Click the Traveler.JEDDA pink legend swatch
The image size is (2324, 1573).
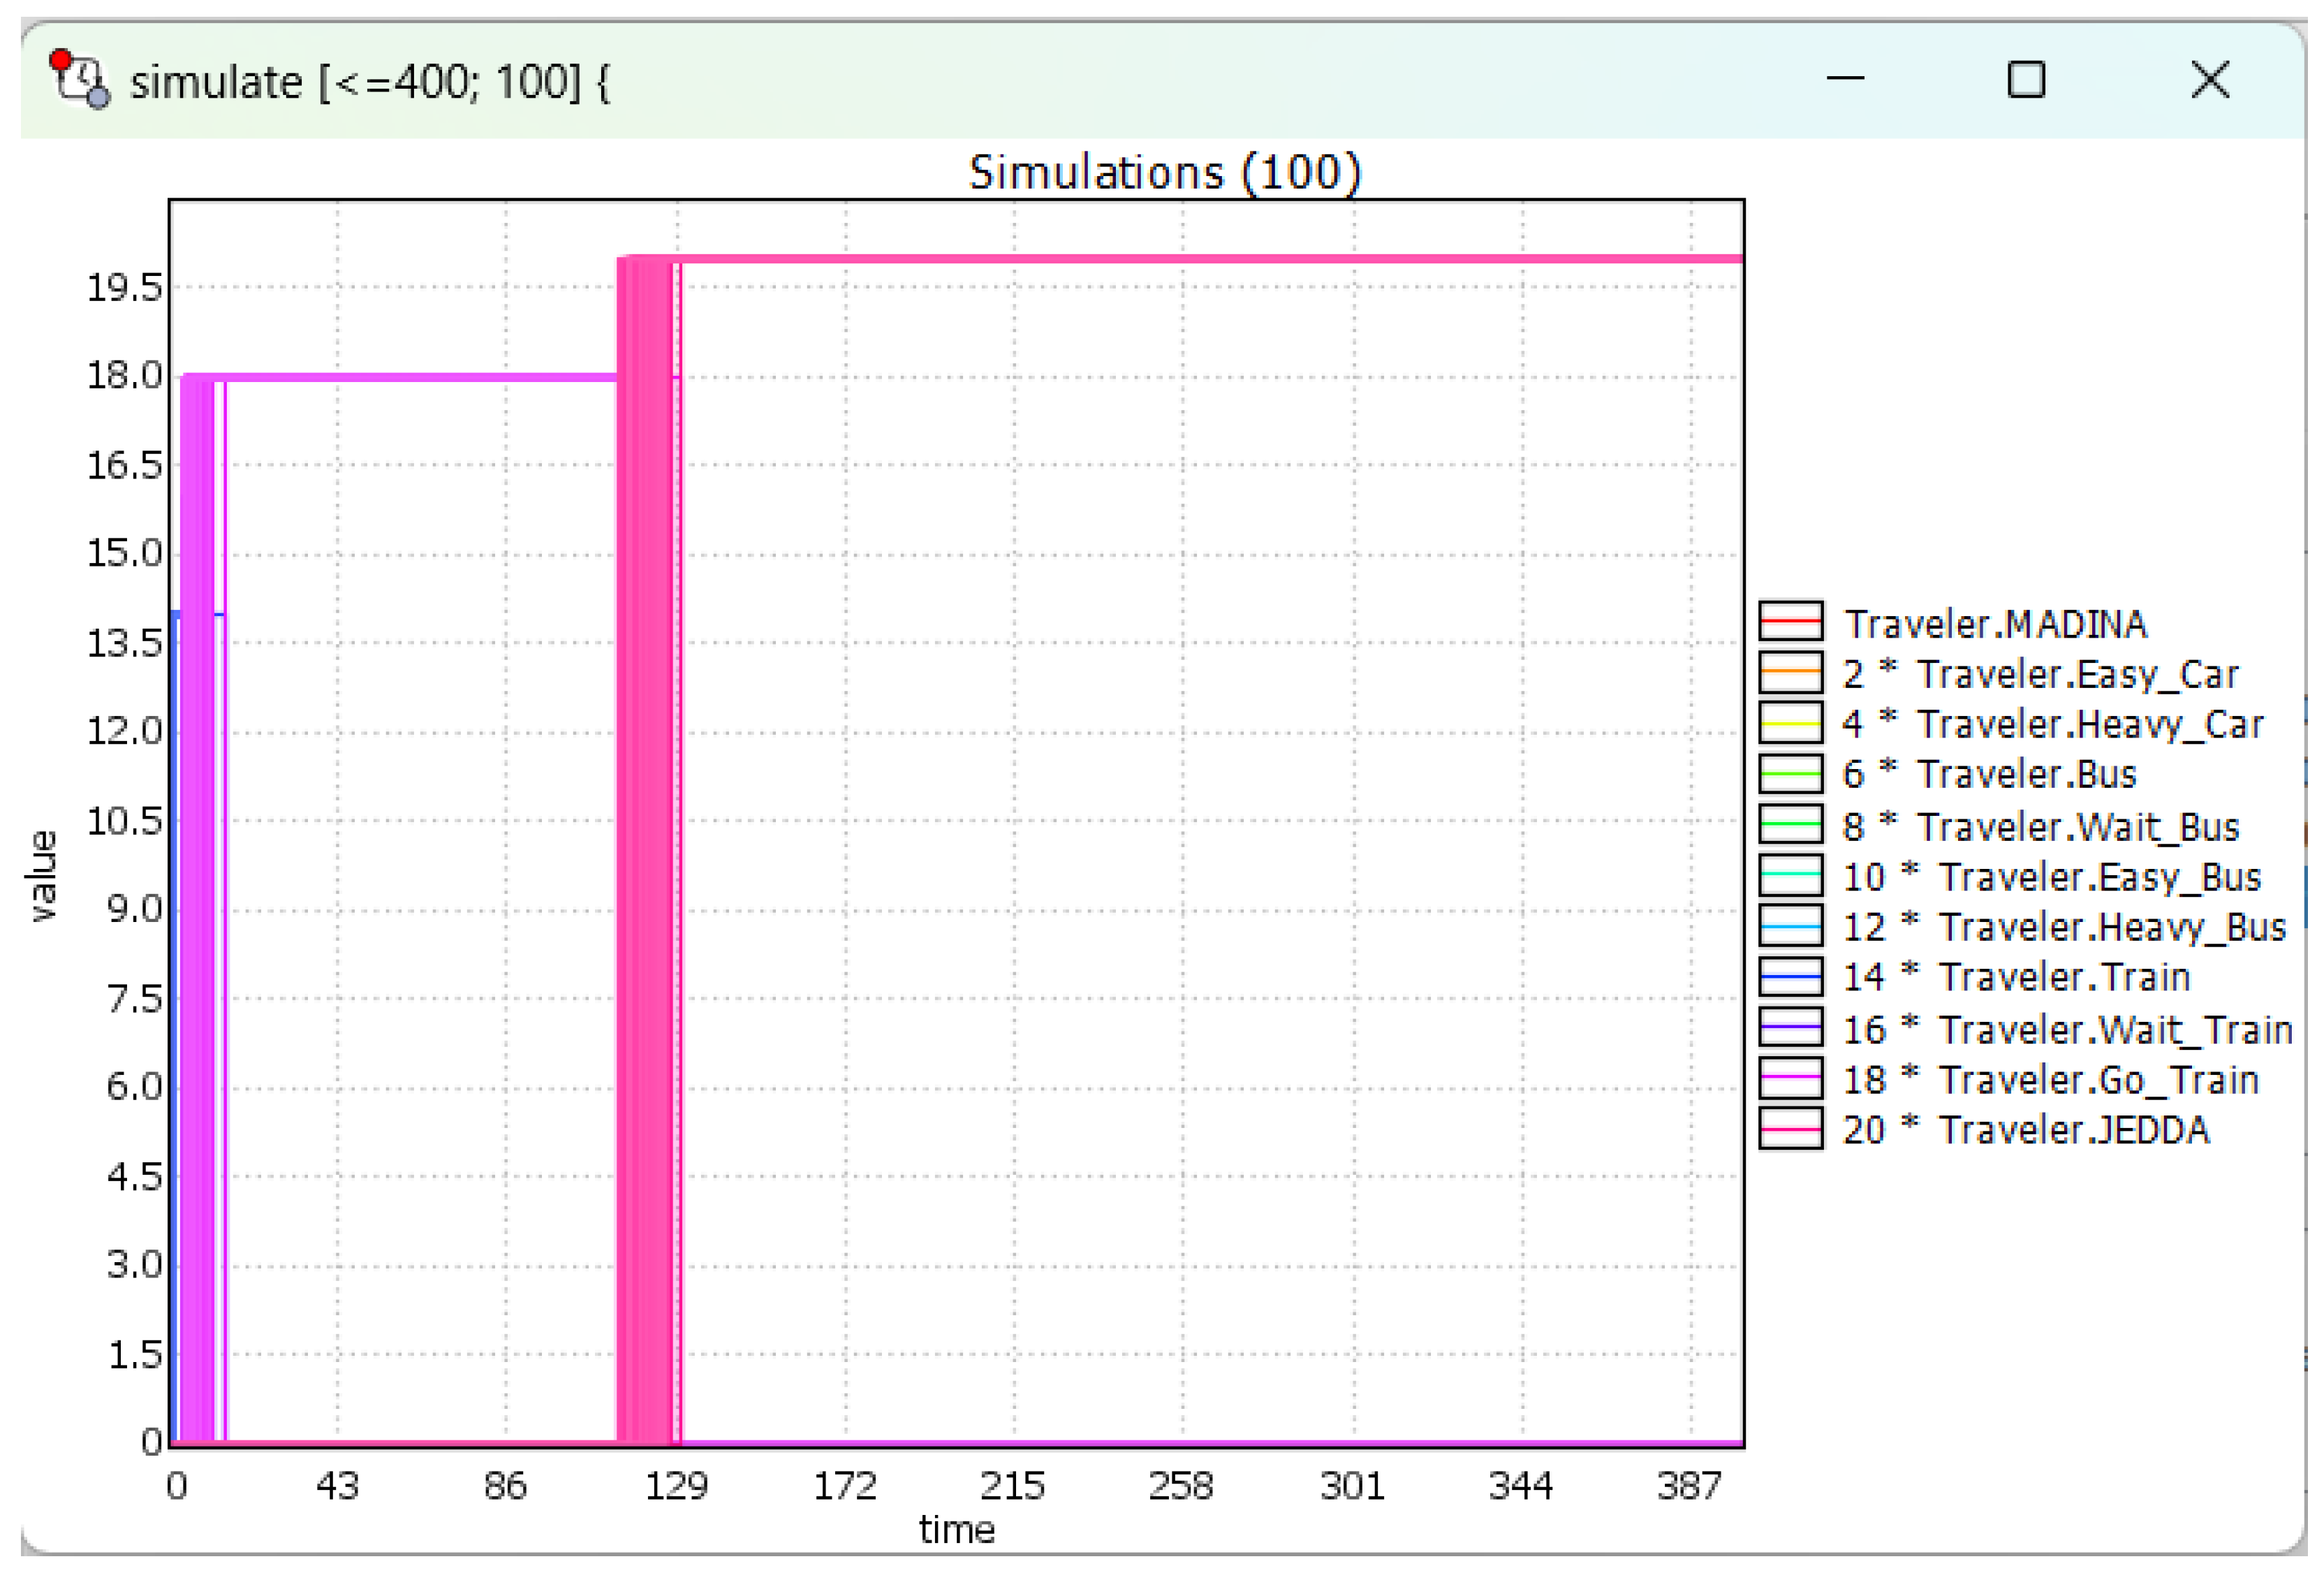1790,1129
